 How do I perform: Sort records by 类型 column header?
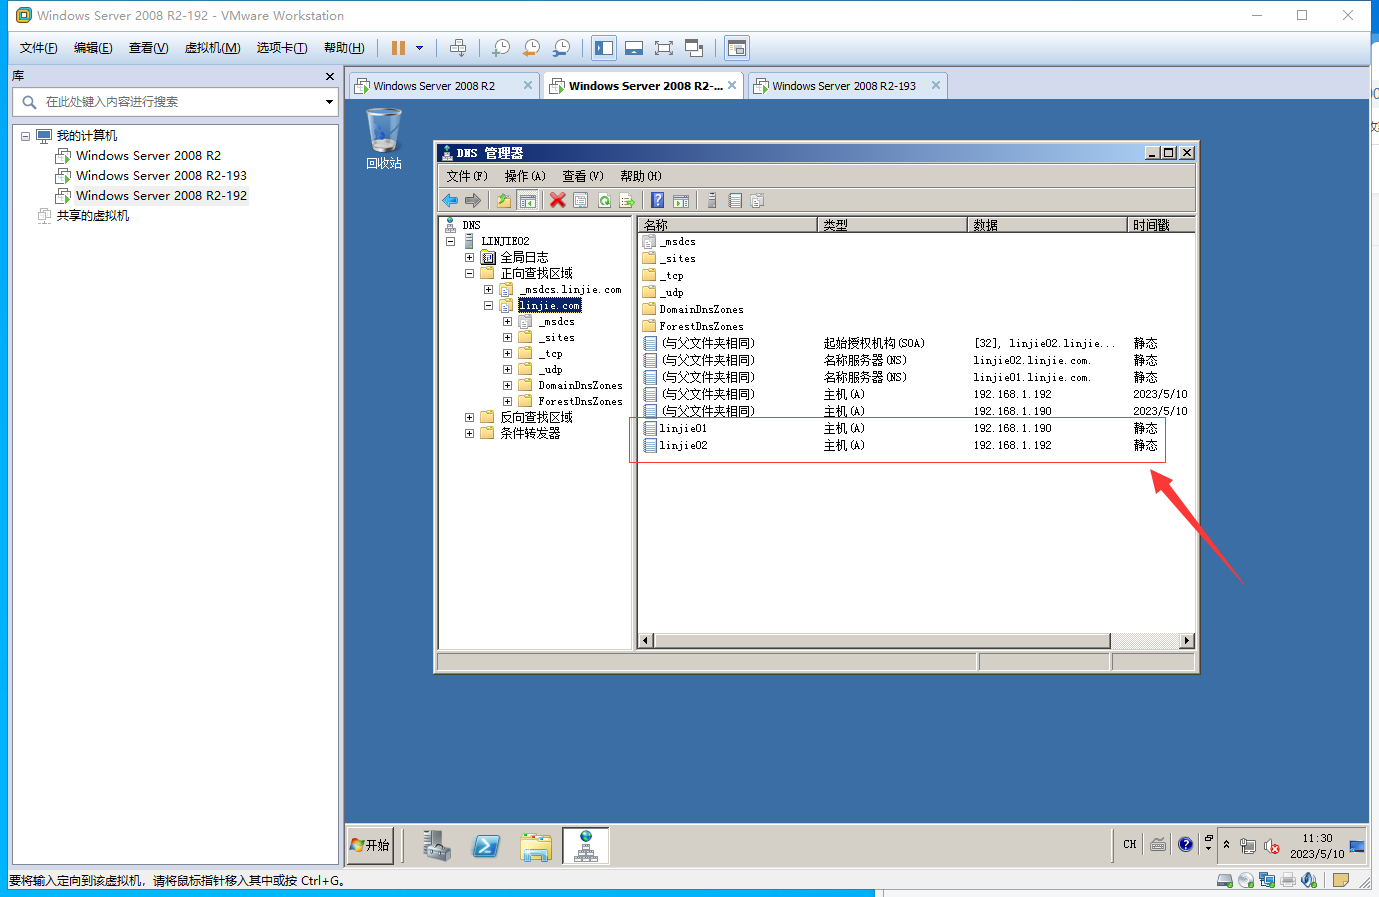[893, 225]
